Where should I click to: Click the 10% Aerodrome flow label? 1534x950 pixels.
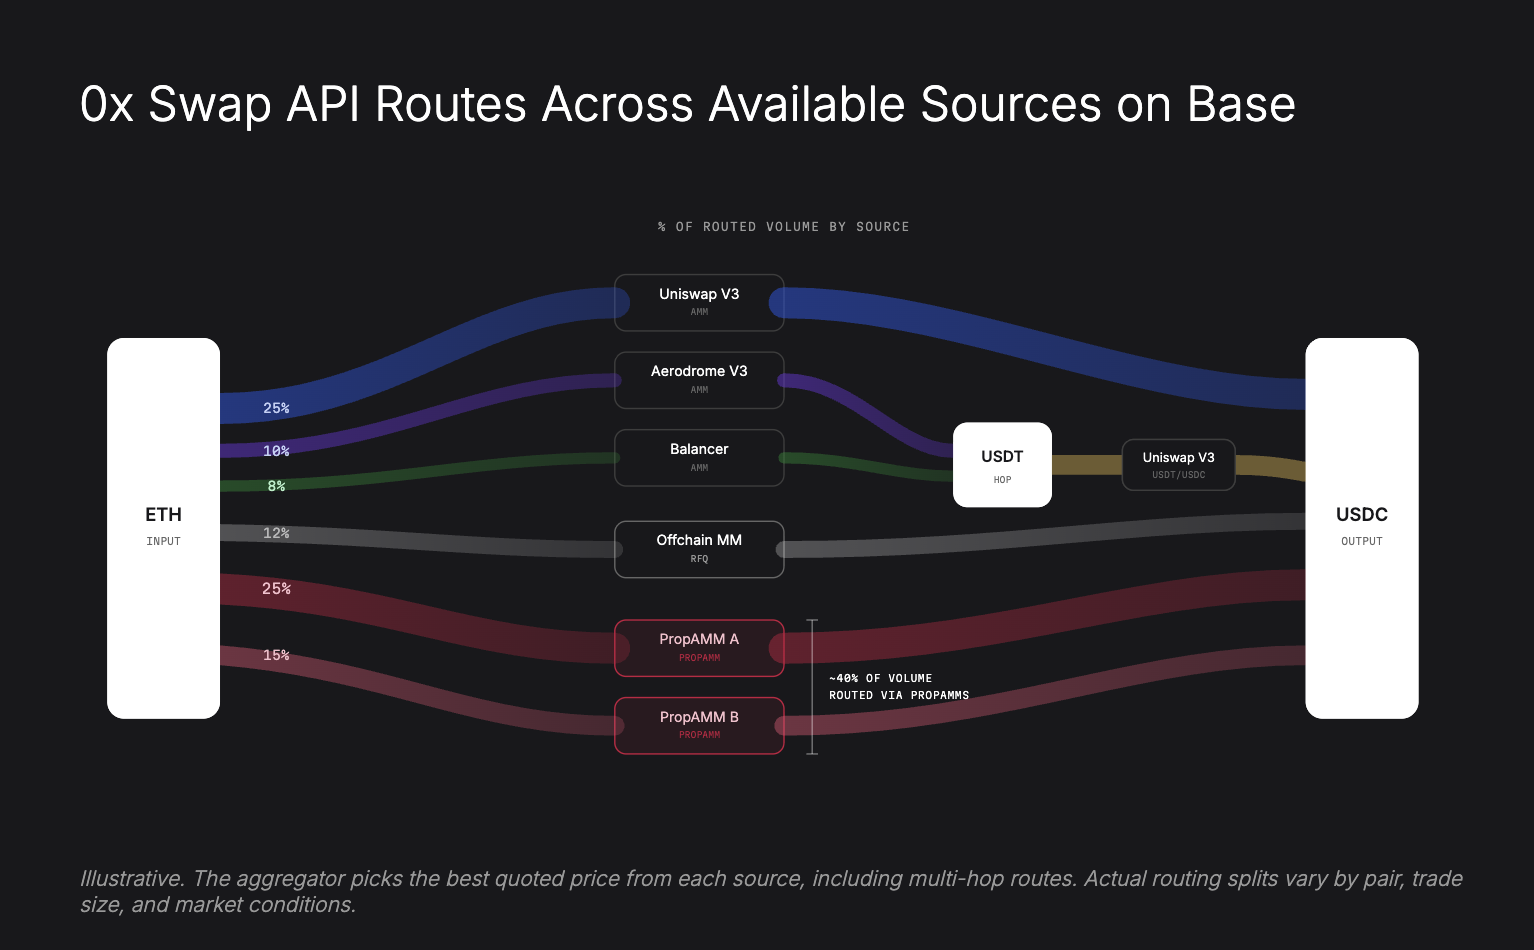pyautogui.click(x=276, y=450)
